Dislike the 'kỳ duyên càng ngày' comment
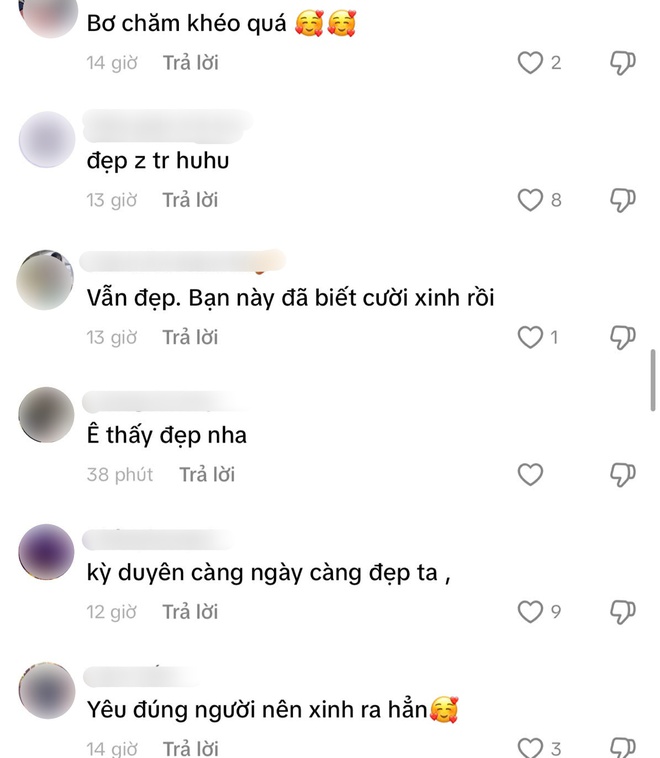This screenshot has height=758, width=660. [622, 612]
